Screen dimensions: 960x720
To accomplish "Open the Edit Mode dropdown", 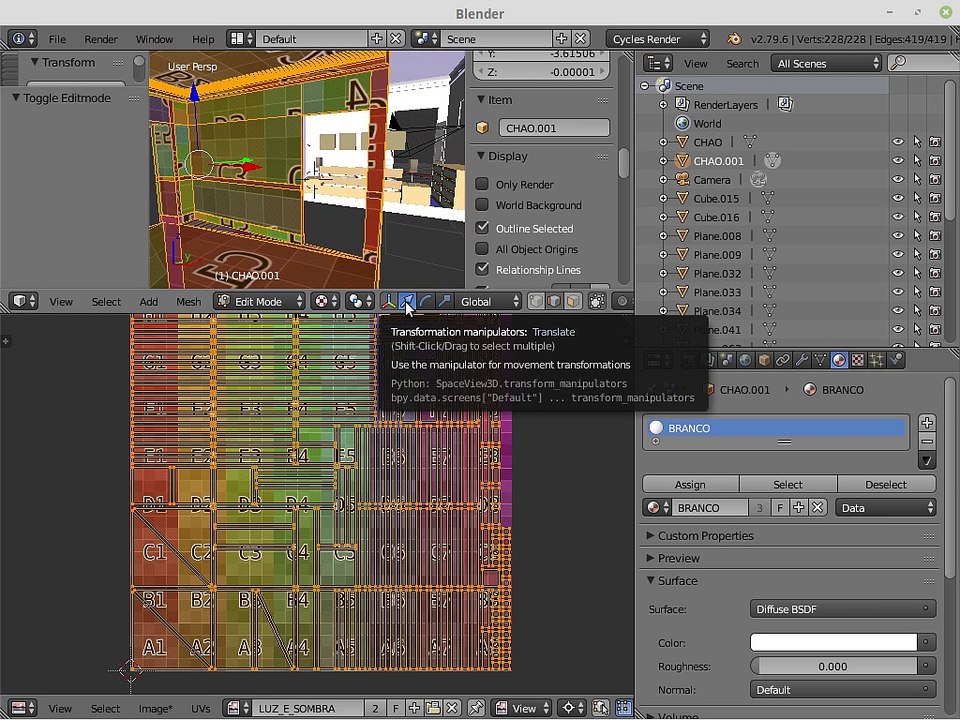I will tap(260, 301).
